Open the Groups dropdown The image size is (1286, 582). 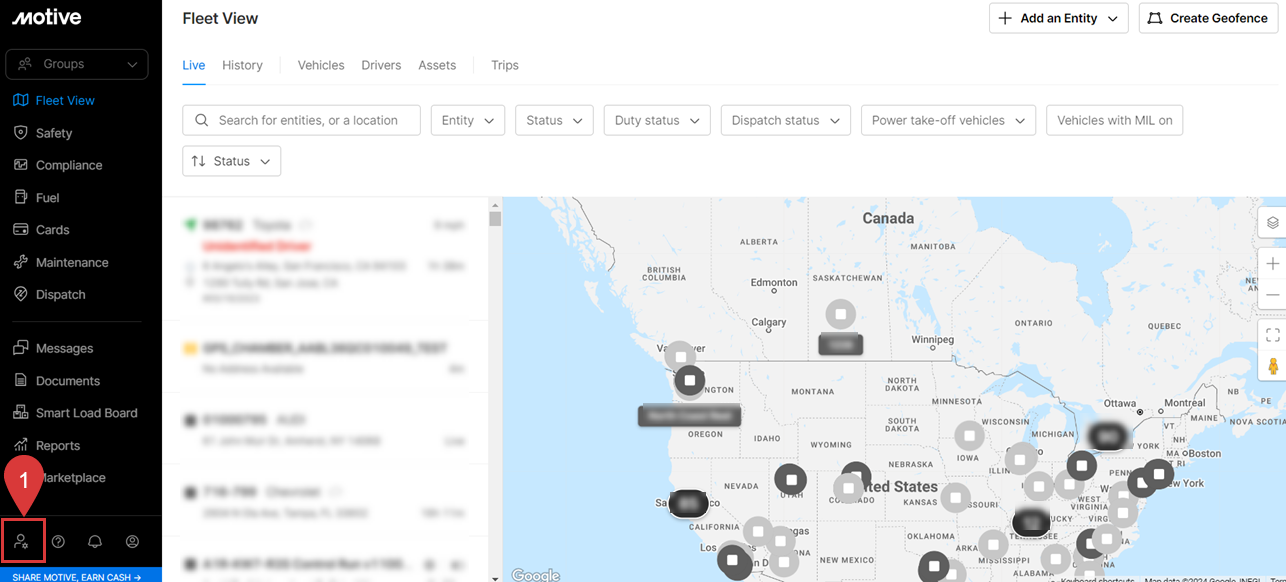[77, 64]
